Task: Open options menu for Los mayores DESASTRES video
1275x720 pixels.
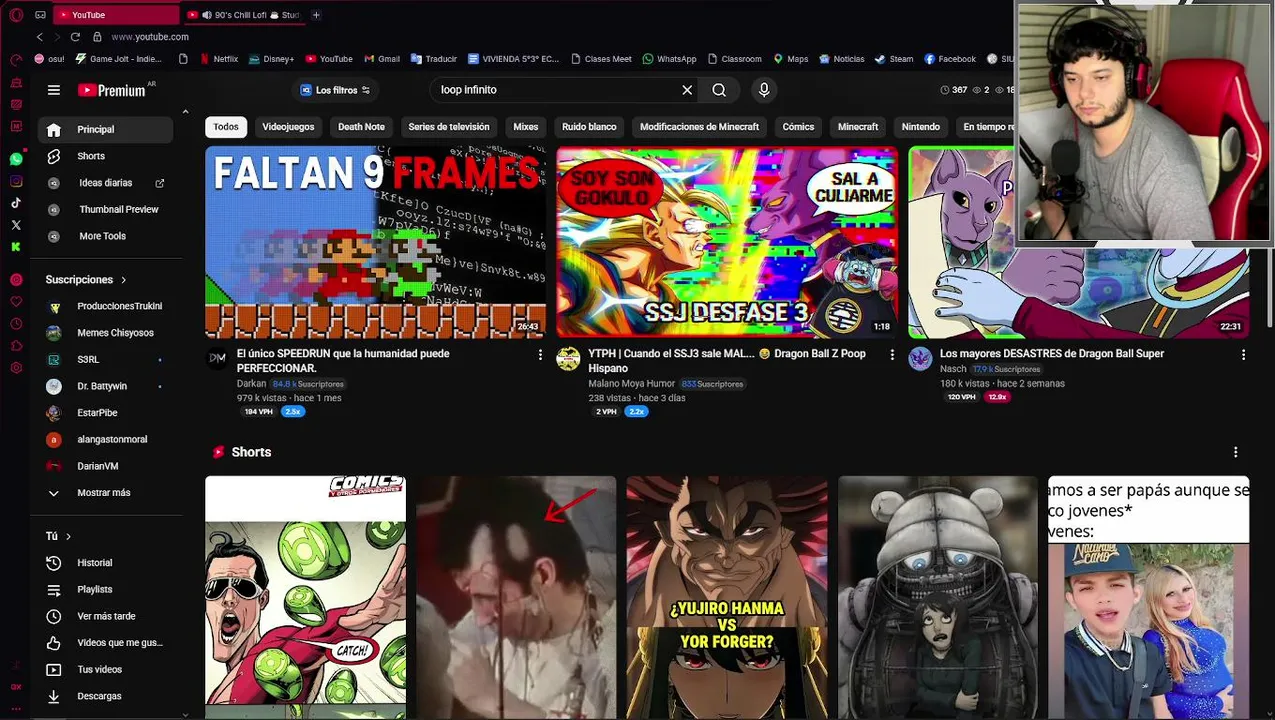Action: coord(1243,355)
